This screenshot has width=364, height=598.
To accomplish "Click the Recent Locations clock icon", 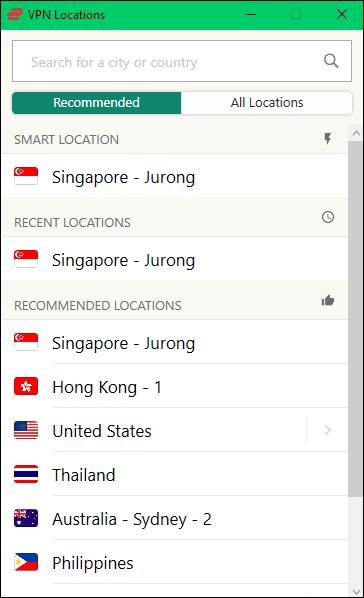I will 328,217.
